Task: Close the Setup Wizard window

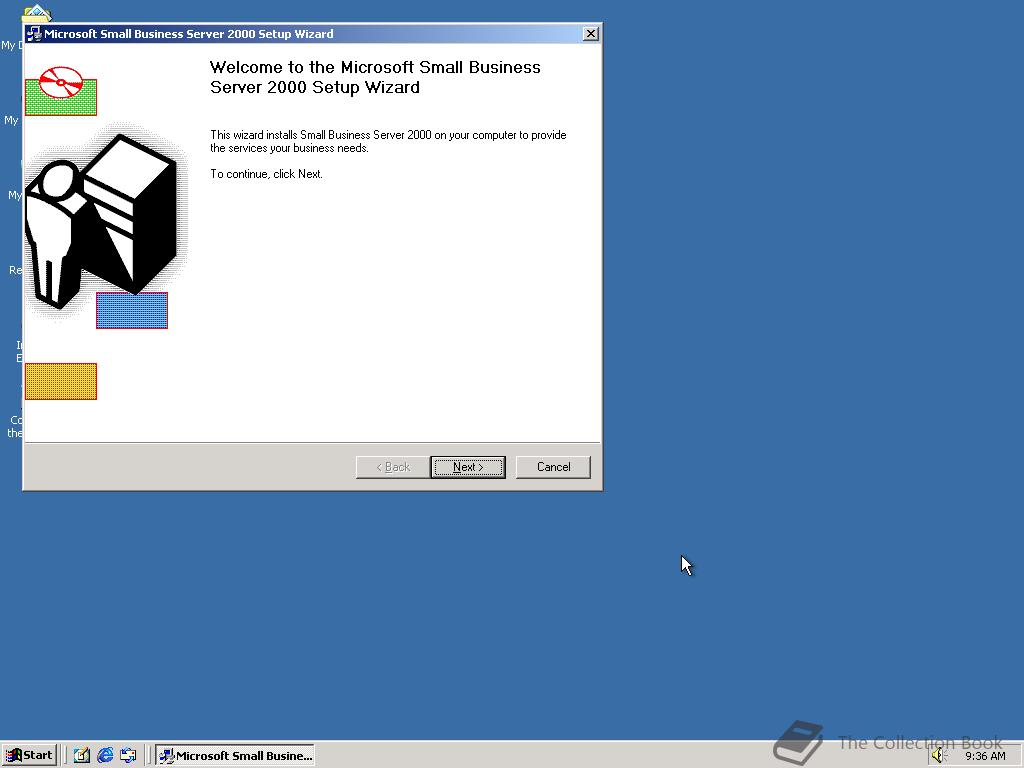Action: [x=590, y=34]
